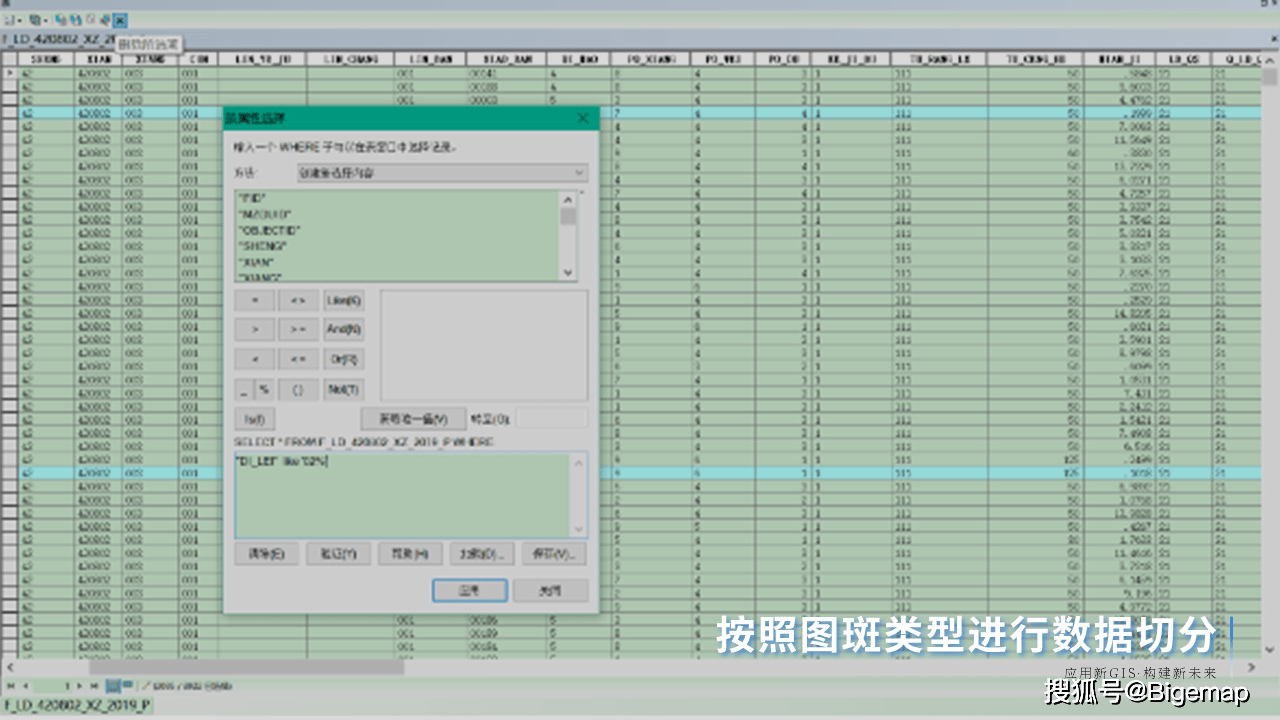
Task: Insert the underscore (_) wildcard
Action: tap(244, 389)
